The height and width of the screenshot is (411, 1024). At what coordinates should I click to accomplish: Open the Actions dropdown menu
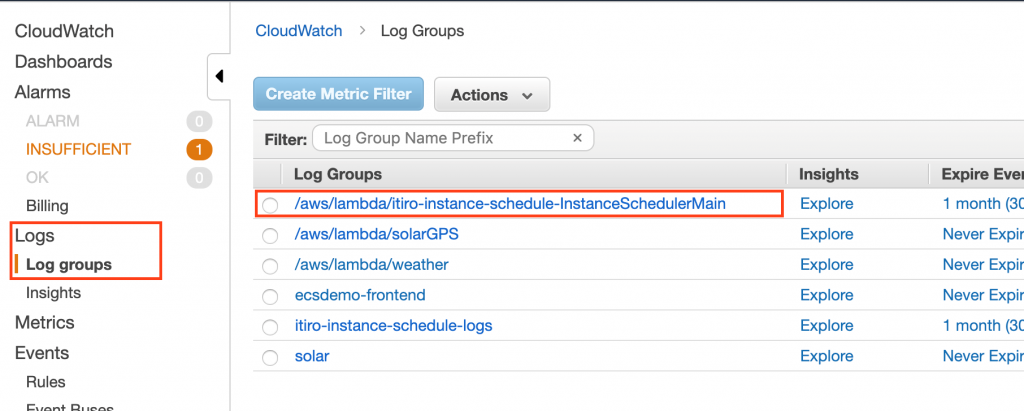click(491, 95)
